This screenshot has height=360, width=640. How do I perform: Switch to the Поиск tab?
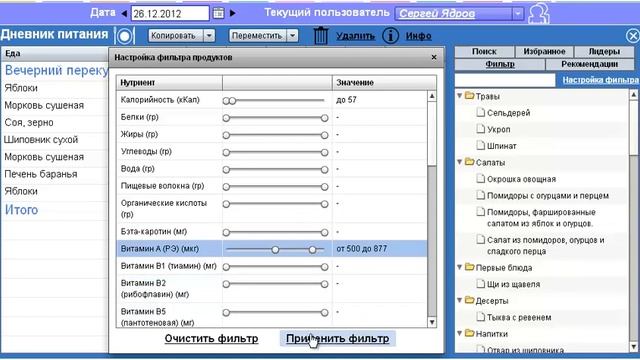tap(484, 51)
